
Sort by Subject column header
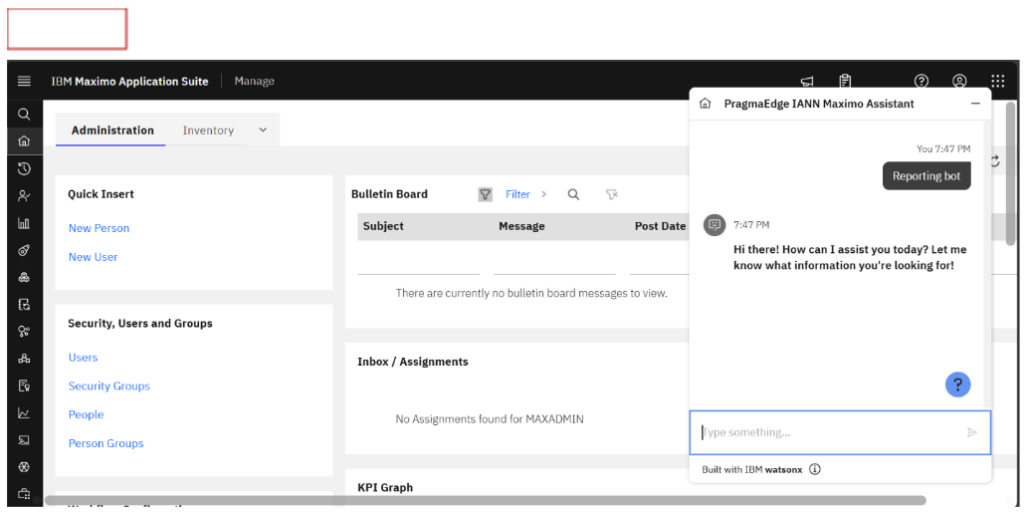pos(383,226)
